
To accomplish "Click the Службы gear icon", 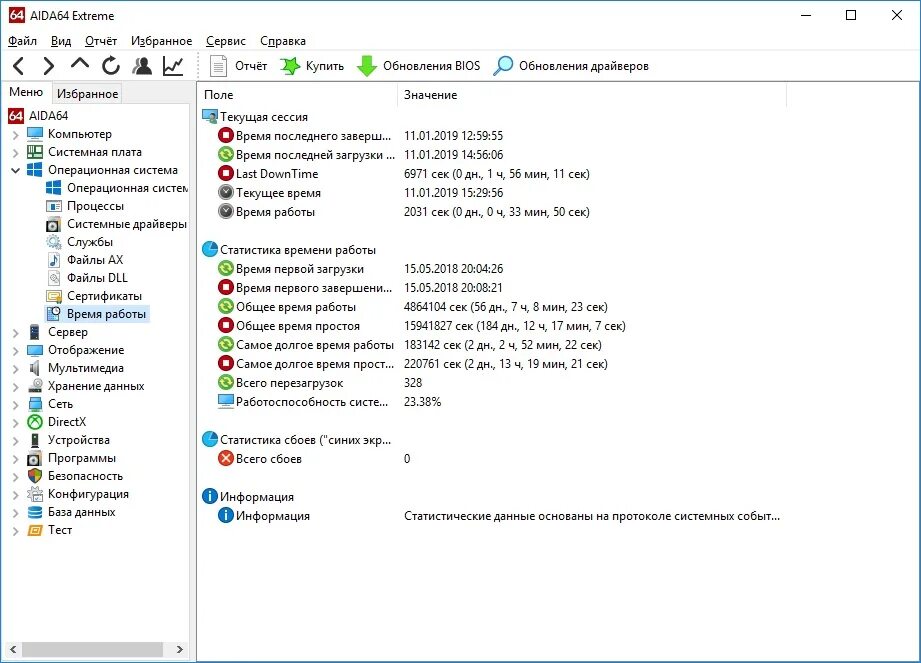I will click(54, 242).
